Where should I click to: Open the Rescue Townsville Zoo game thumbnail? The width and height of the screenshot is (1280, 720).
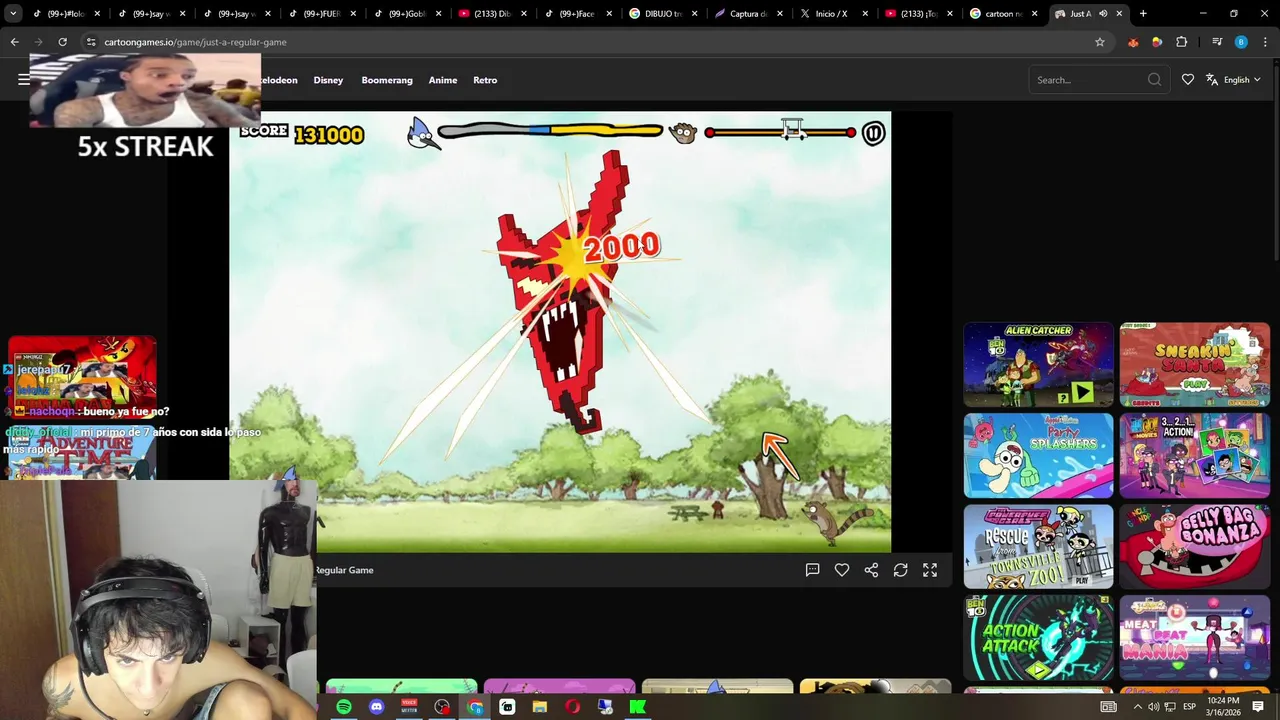[x=1038, y=546]
